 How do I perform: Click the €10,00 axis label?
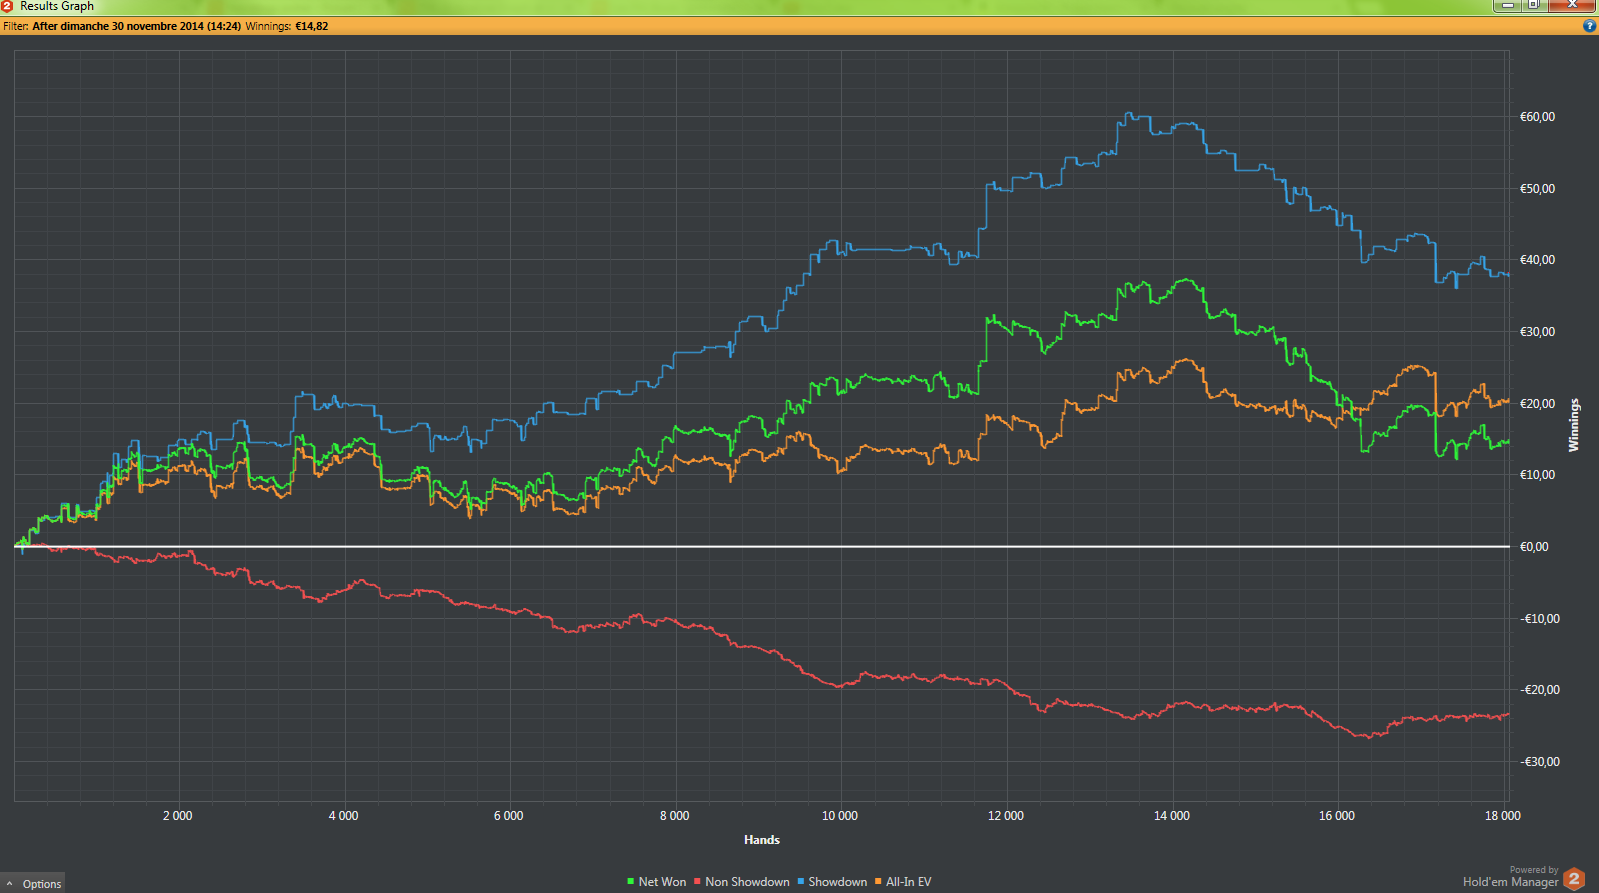tap(1537, 475)
